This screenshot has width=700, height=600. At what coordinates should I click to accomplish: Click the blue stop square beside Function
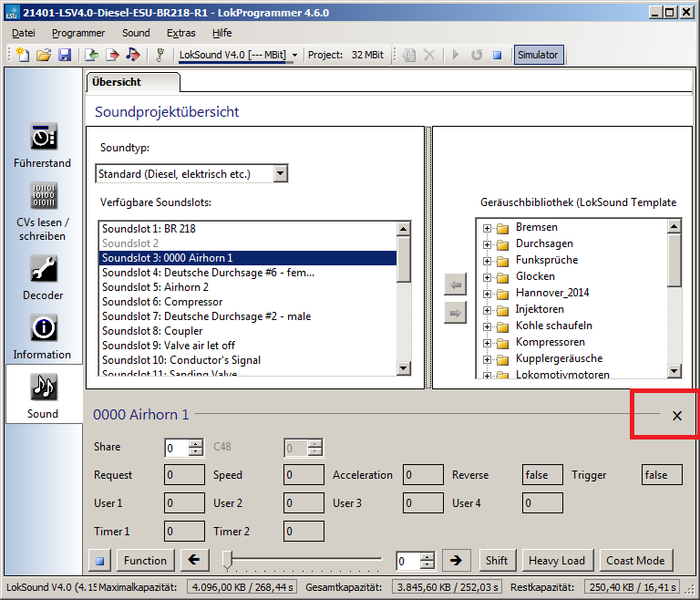[100, 561]
